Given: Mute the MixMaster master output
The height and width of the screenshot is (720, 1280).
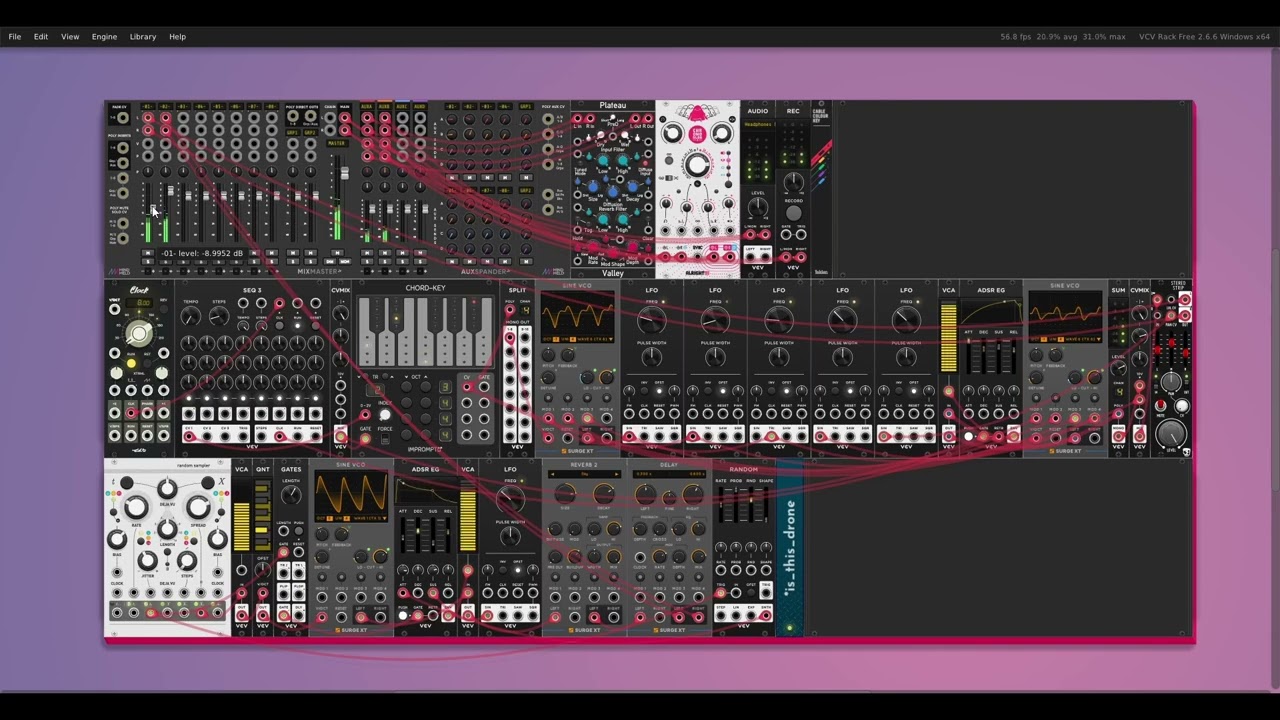Looking at the screenshot, I should (337, 252).
